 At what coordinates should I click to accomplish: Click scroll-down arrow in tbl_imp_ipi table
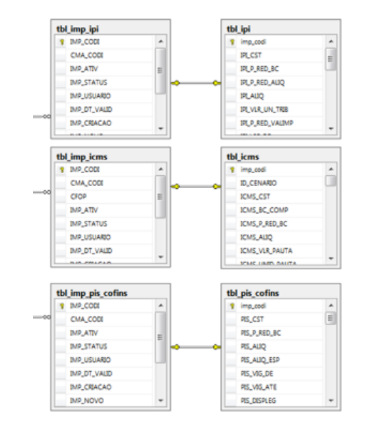[x=161, y=128]
